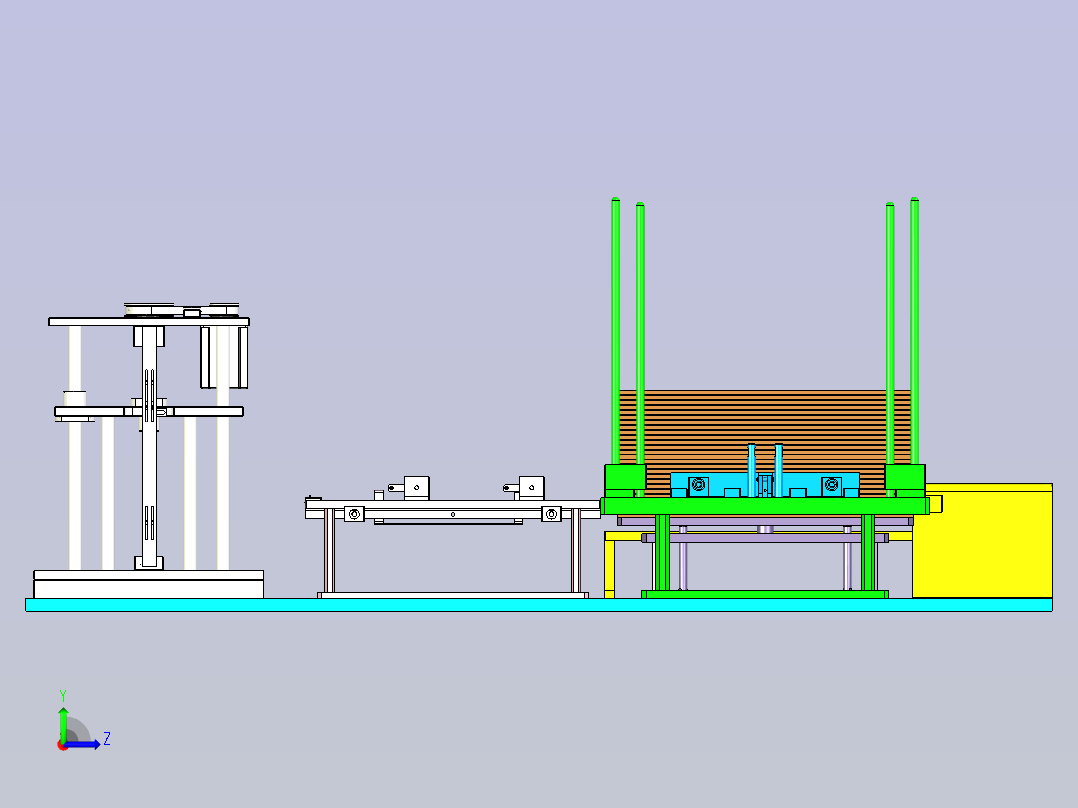
Task: Select the top plate of the left tower
Action: [x=148, y=322]
